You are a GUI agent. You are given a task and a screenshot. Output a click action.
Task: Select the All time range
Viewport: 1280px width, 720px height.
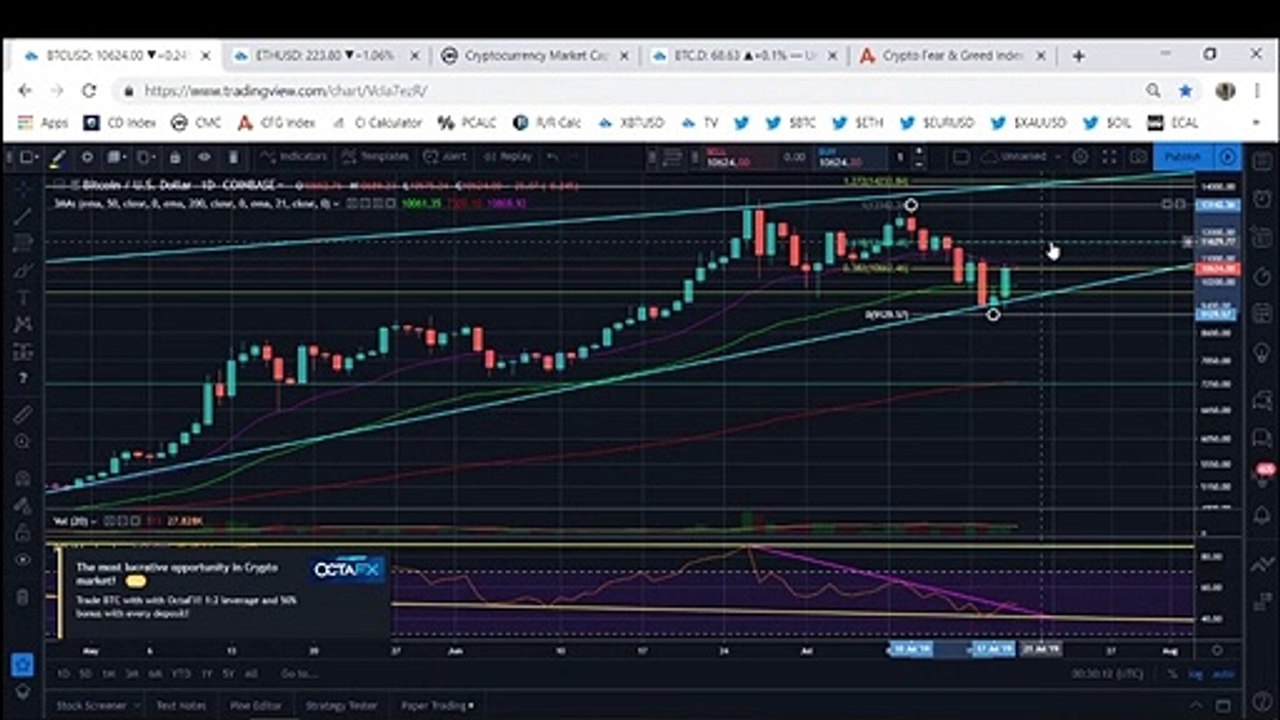[251, 674]
